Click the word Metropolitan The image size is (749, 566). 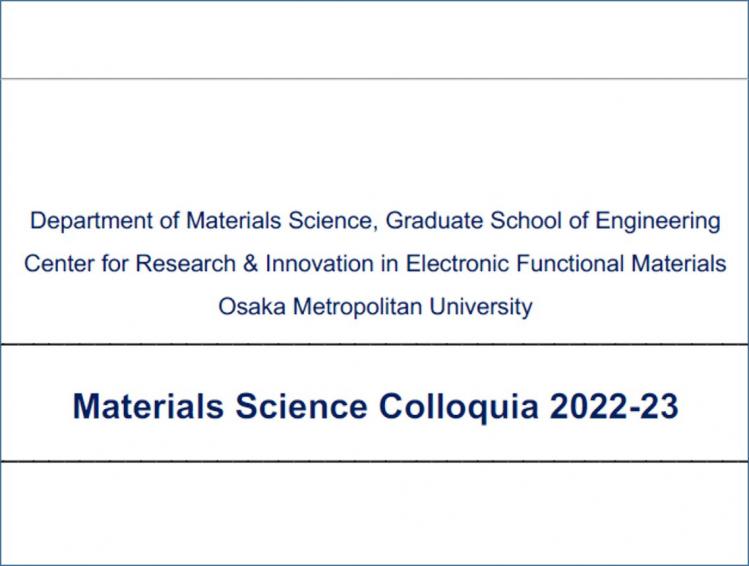coord(357,307)
